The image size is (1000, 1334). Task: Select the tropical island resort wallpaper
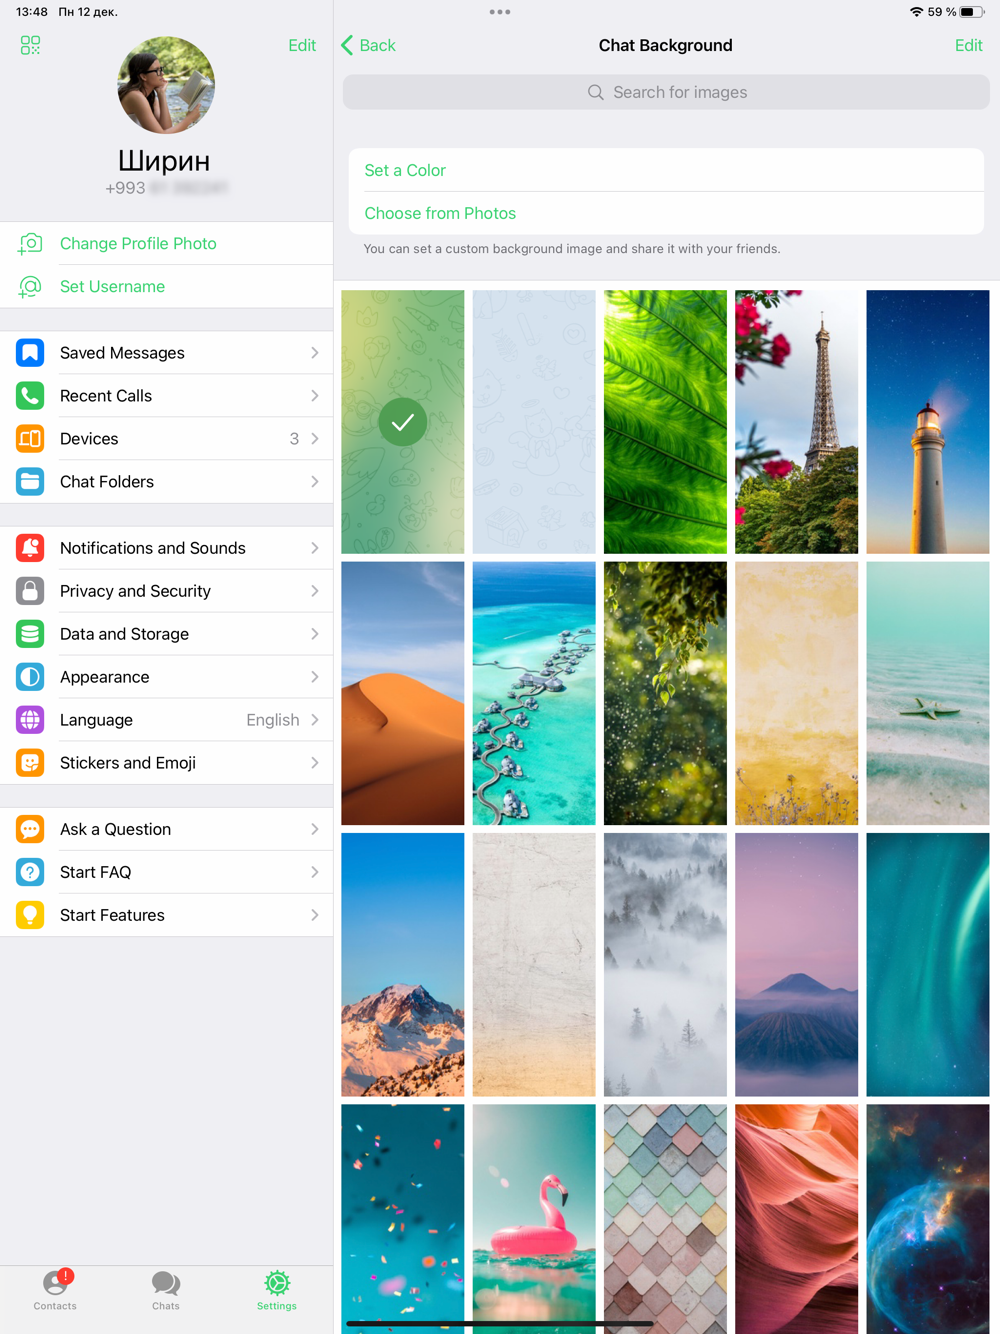pyautogui.click(x=534, y=693)
